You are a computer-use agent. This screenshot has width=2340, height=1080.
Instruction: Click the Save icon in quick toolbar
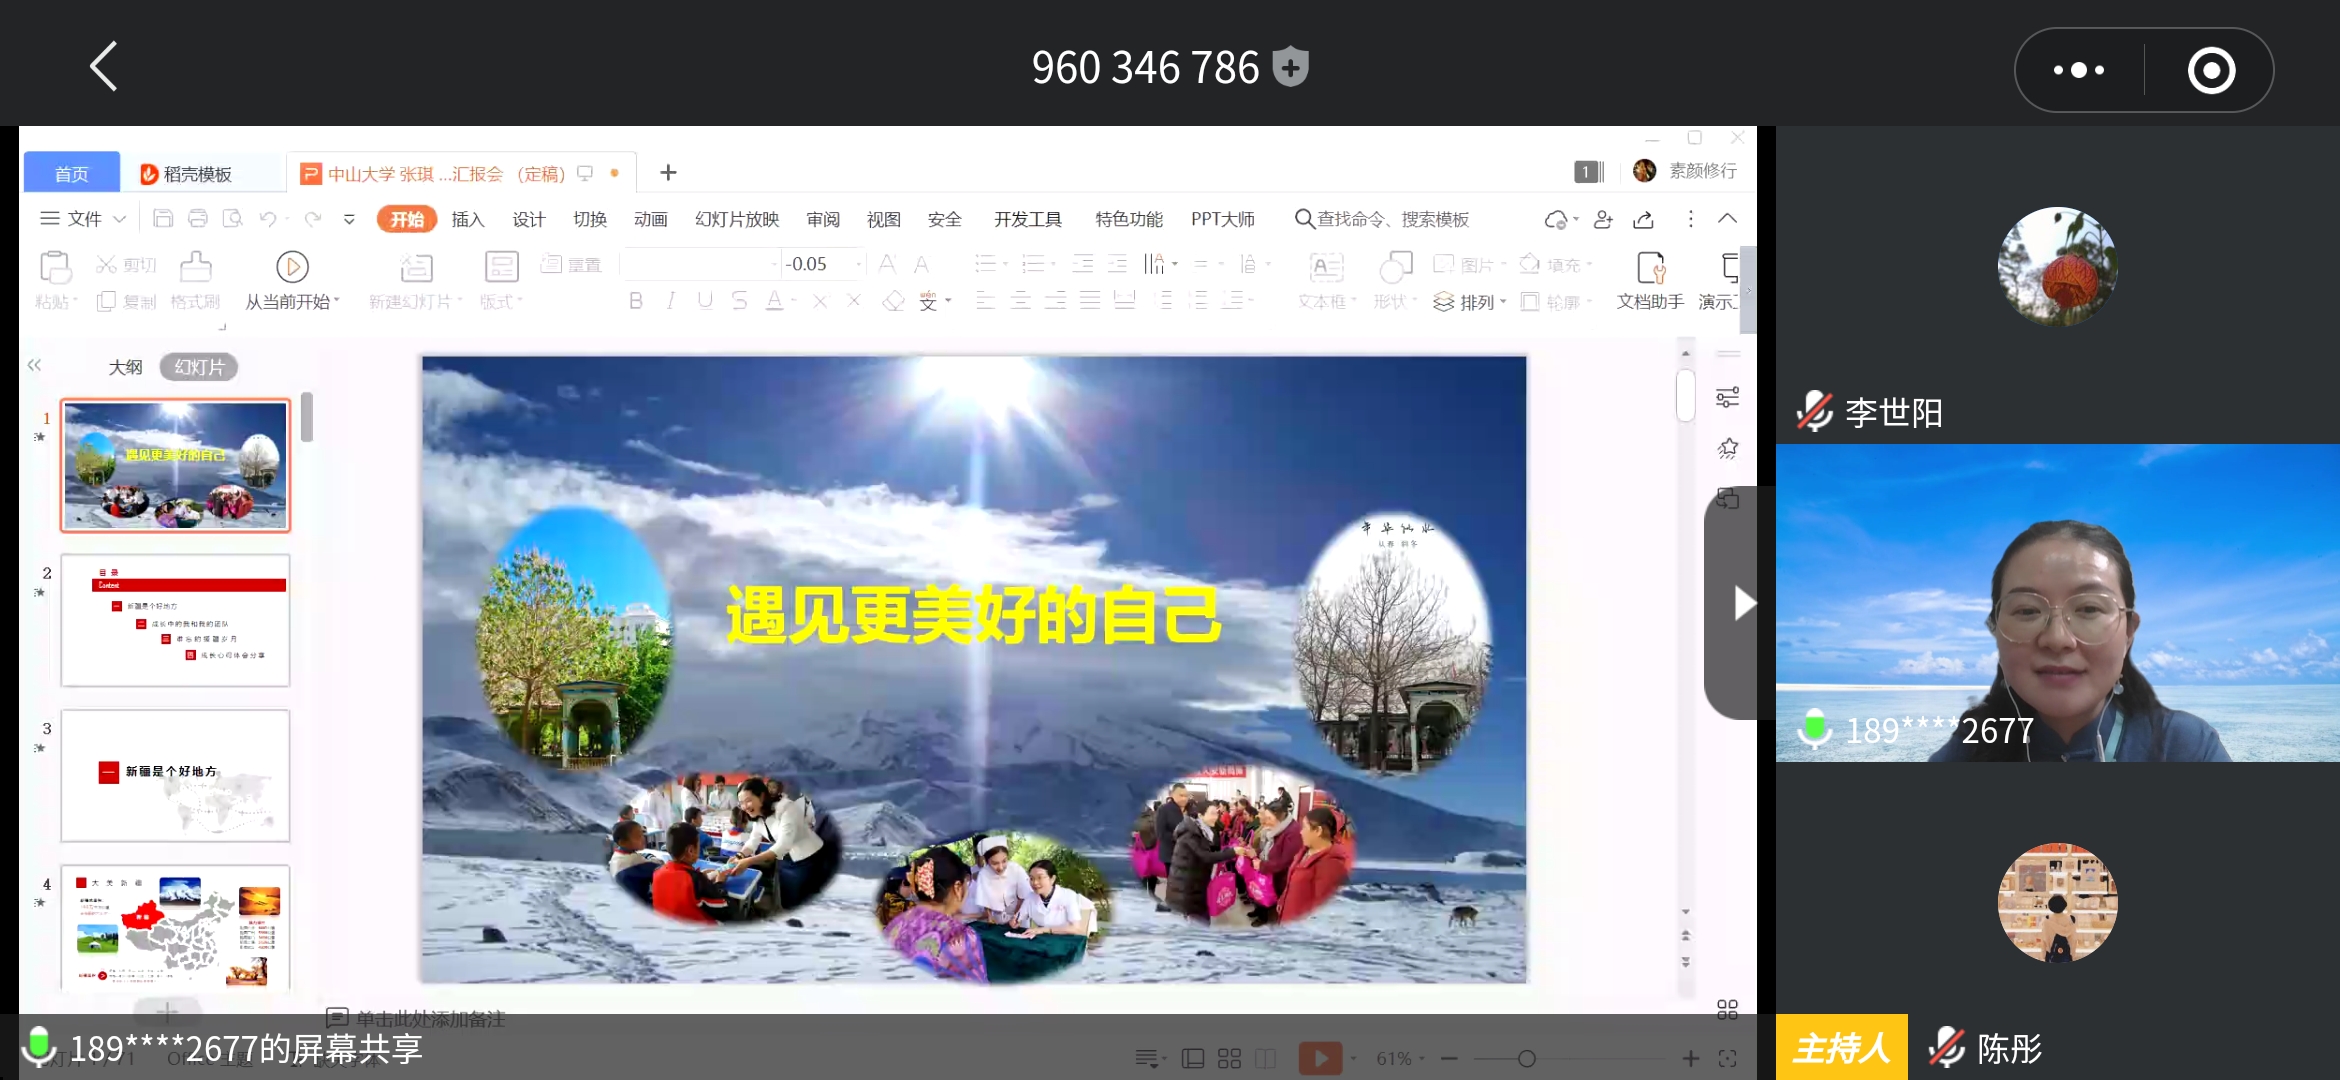[x=163, y=219]
